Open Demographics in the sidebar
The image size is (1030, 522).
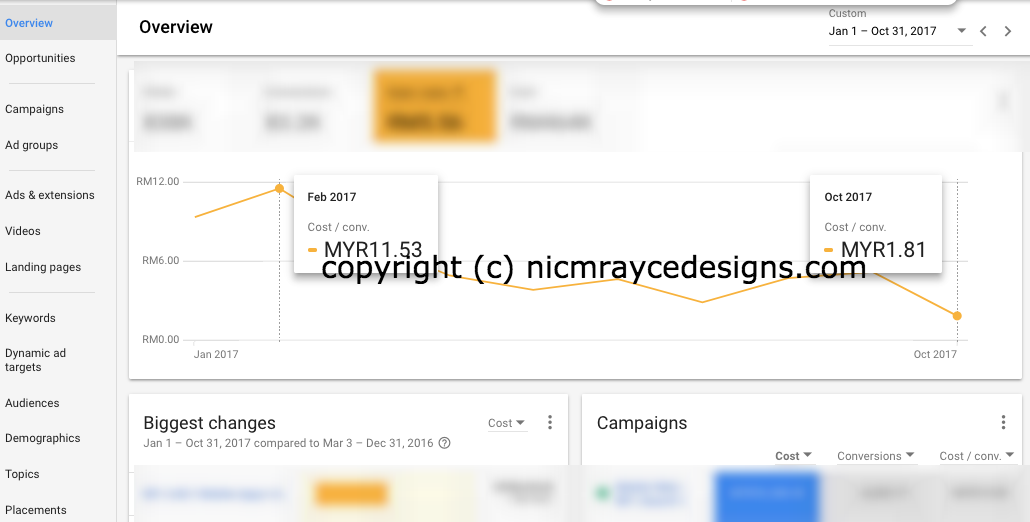point(43,438)
